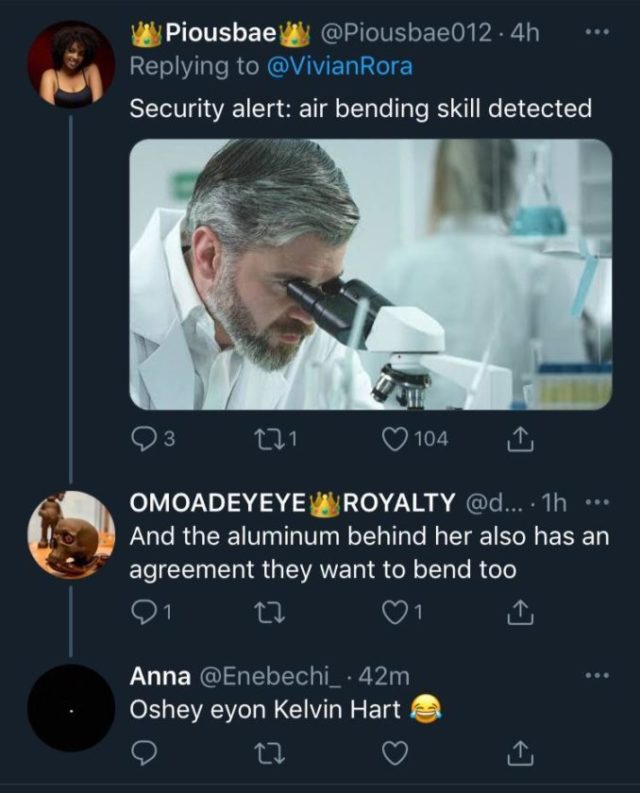Screen dimensions: 640x793
Task: Share Piousbae's tweet
Action: tap(520, 438)
